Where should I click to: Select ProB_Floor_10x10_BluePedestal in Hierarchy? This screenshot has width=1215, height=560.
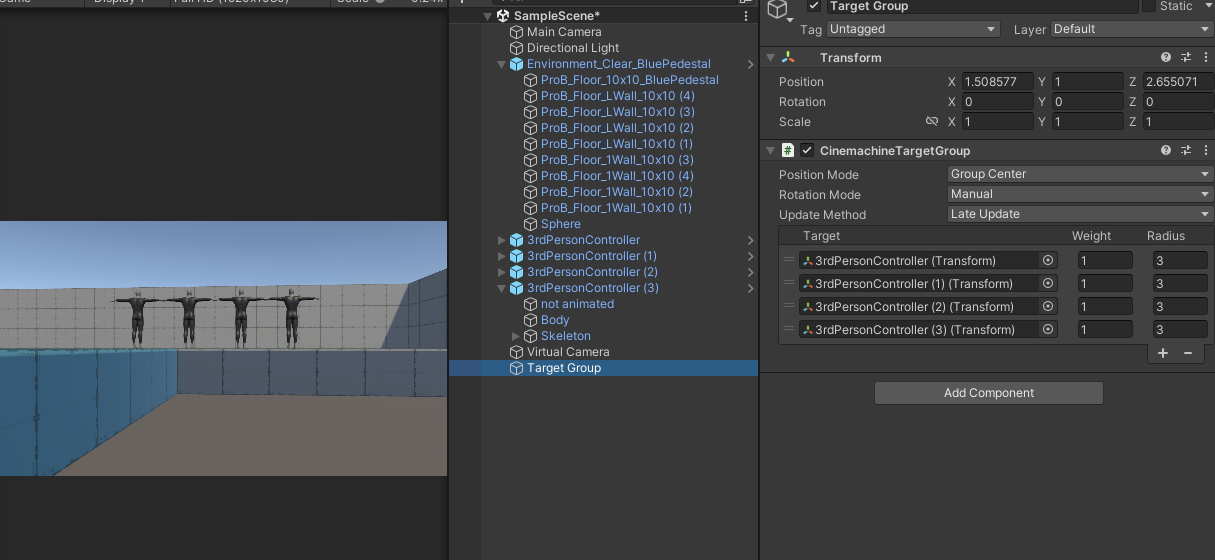630,80
